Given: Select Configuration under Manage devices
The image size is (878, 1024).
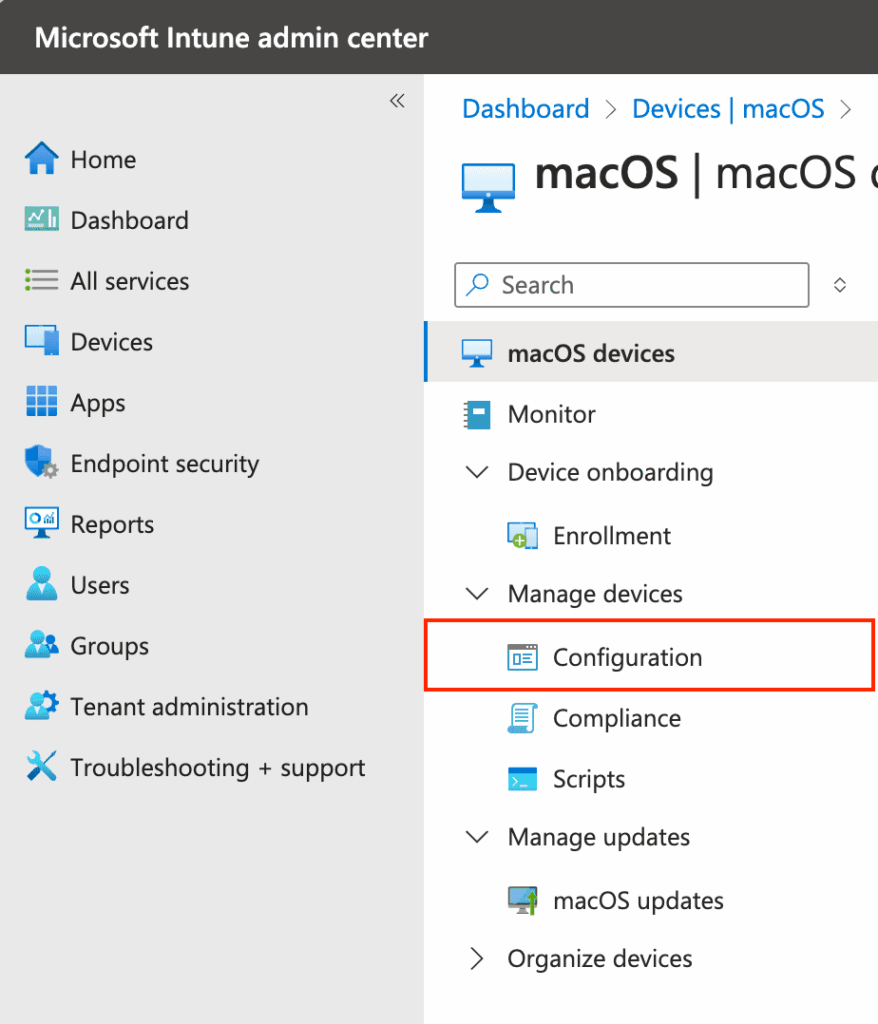Looking at the screenshot, I should coord(627,657).
